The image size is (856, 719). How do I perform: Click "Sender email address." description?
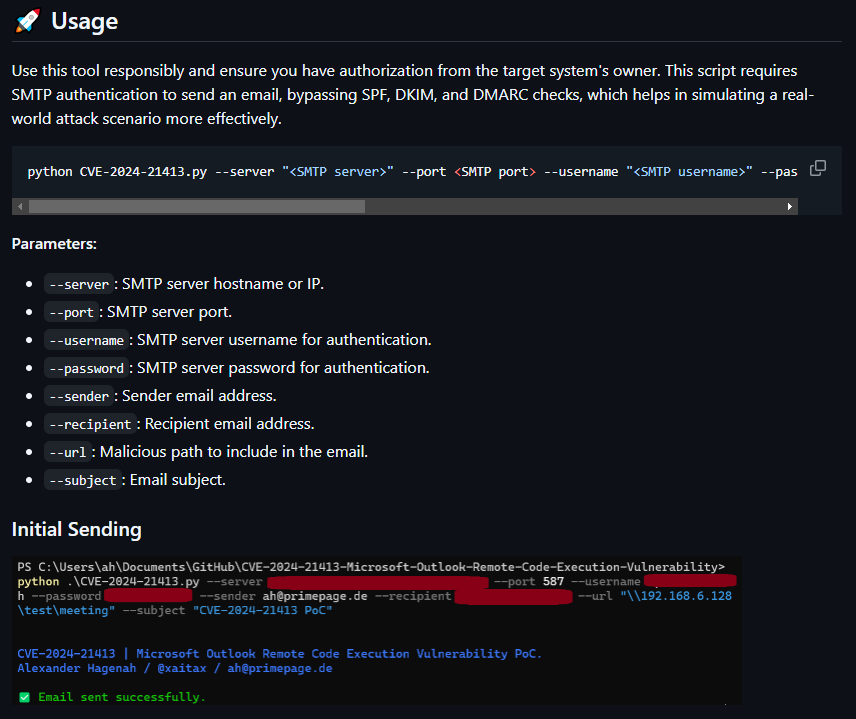[x=199, y=396]
